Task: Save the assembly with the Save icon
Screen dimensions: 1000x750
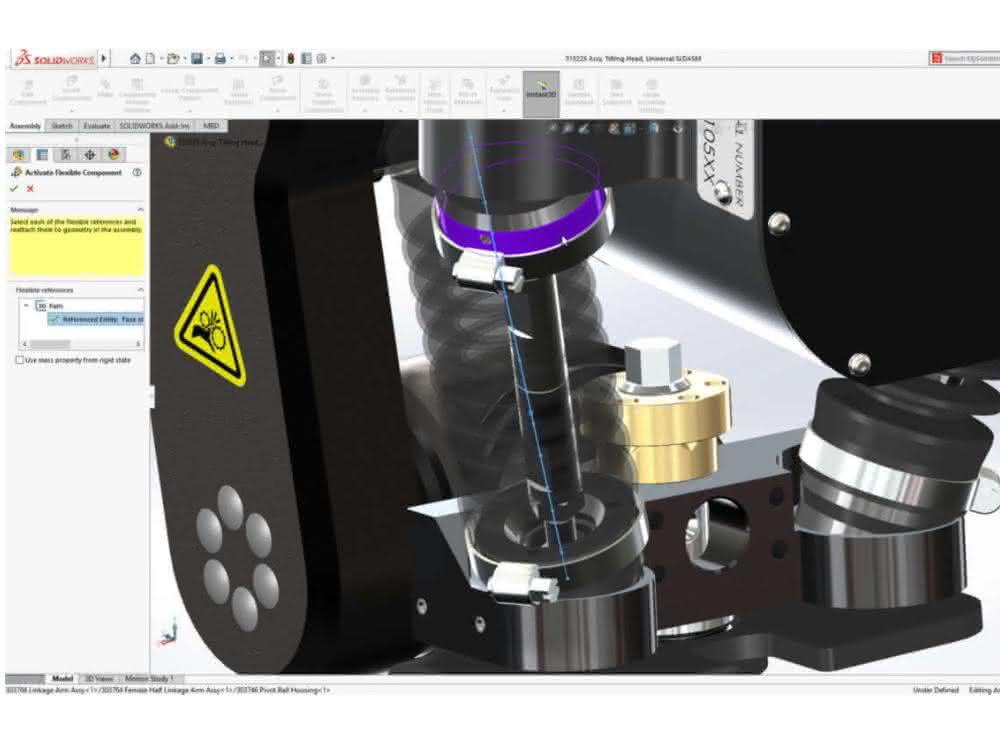Action: pyautogui.click(x=197, y=59)
